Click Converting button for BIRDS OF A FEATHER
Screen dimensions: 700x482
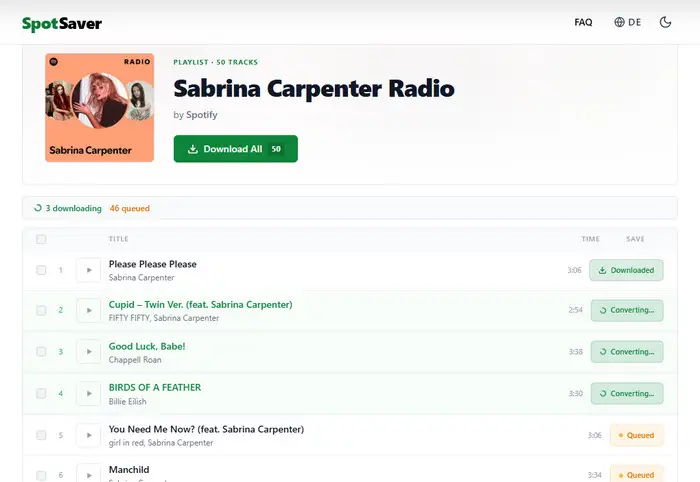pos(627,393)
